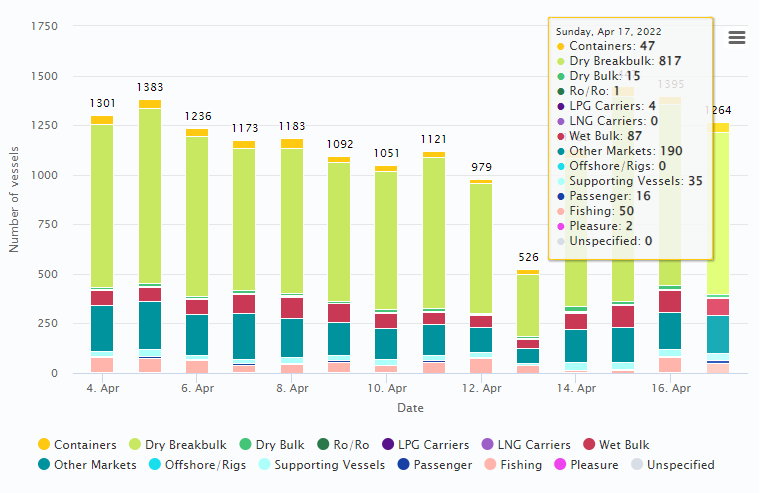Click the Ro/Ro dark green legend marker
761x493 pixels.
tap(323, 445)
